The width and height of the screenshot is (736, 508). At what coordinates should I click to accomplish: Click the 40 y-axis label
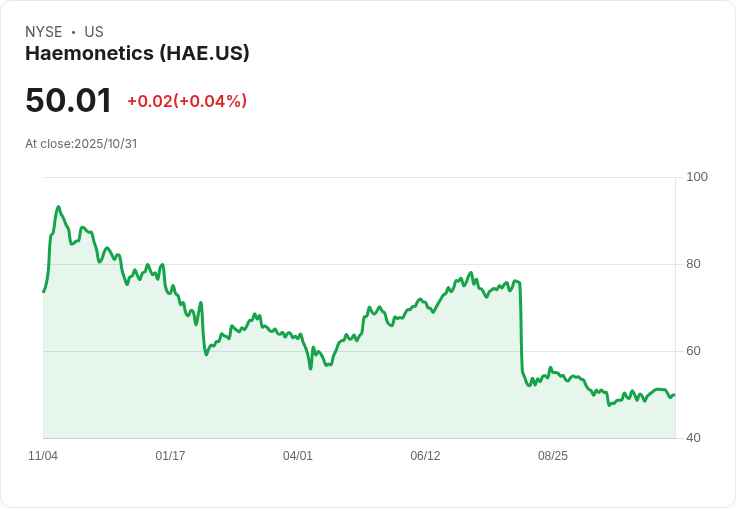pyautogui.click(x=693, y=438)
